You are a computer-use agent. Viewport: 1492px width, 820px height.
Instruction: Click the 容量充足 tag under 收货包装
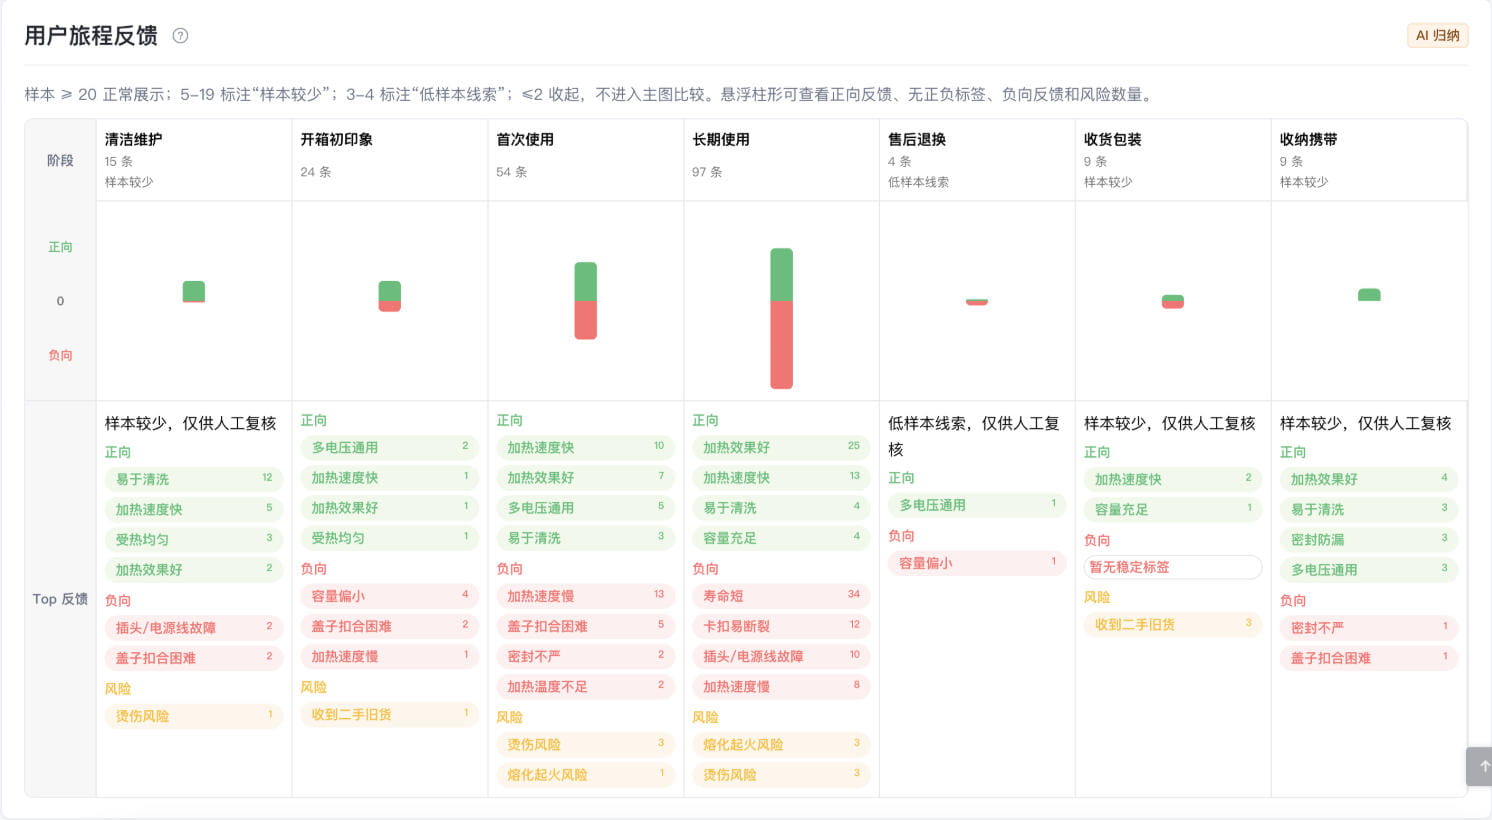1173,509
